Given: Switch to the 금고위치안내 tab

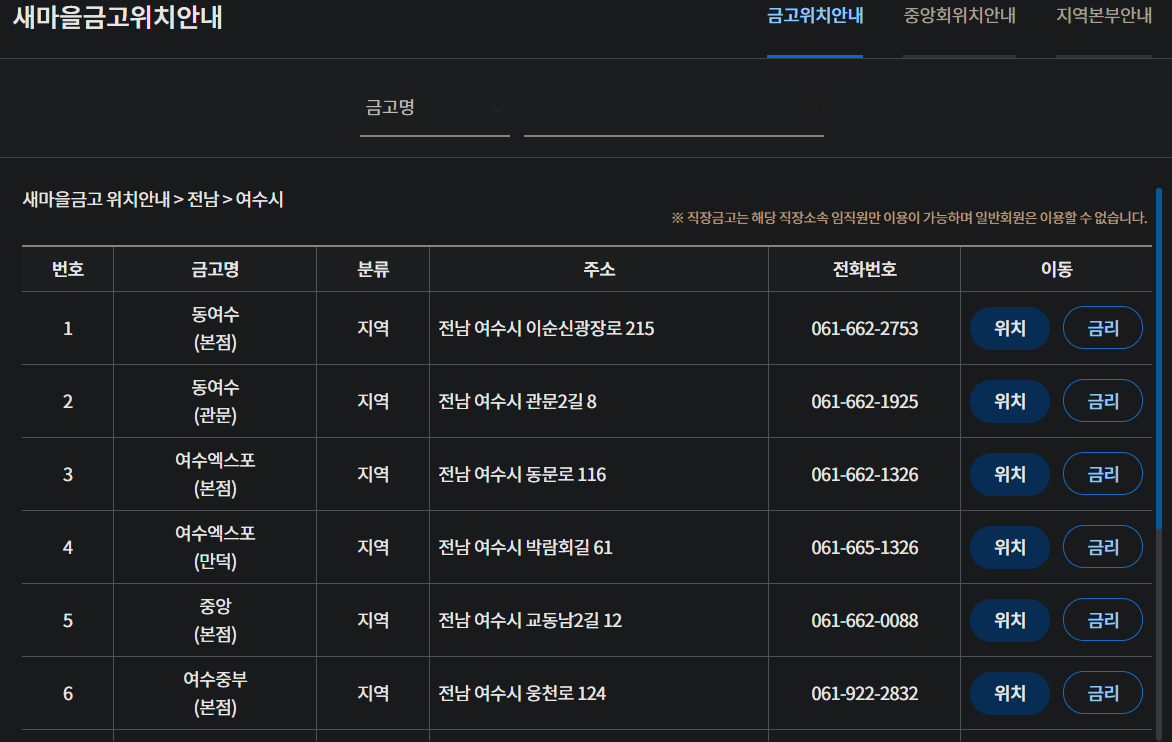Looking at the screenshot, I should coord(815,16).
